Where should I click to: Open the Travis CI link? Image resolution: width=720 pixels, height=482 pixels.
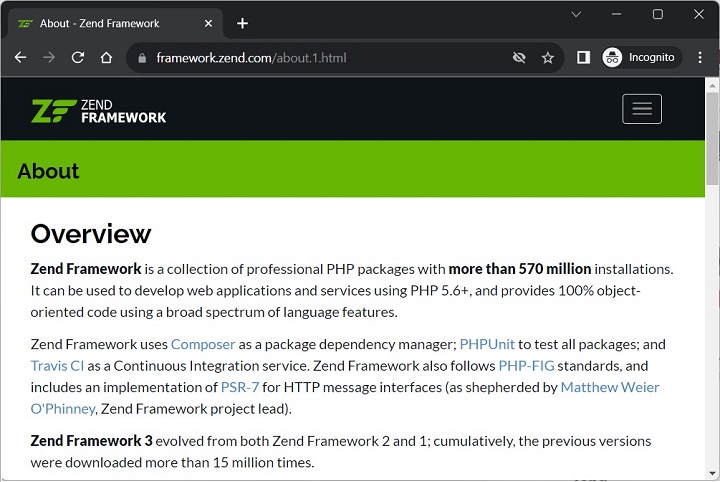pos(57,366)
